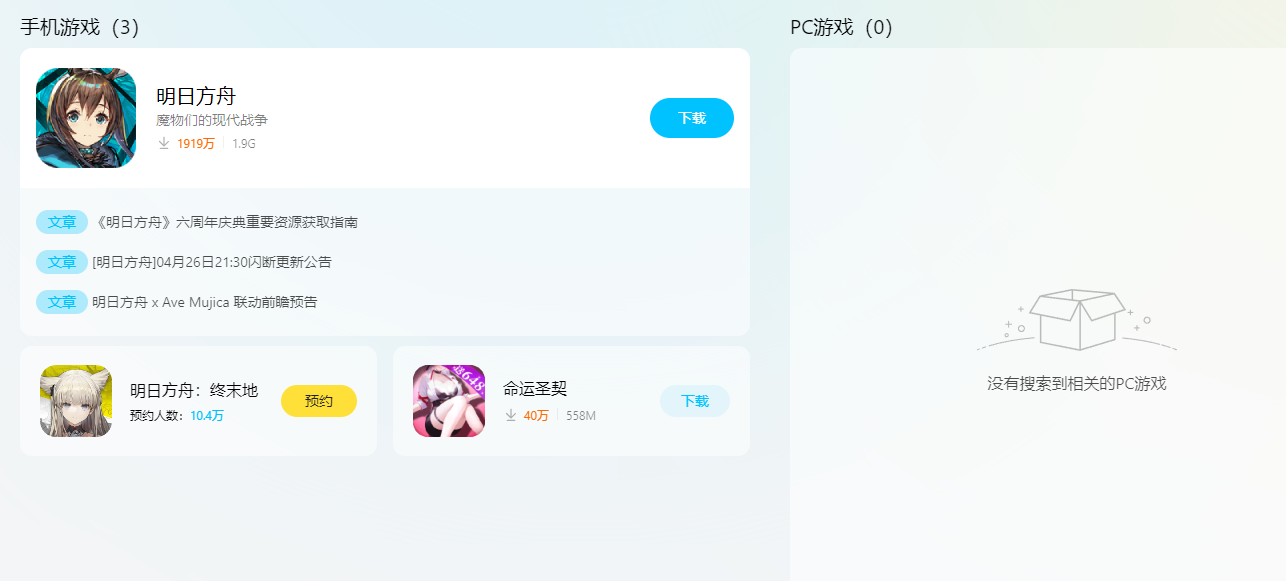Click the 文章 tag beside 闪断更新公告

tap(62, 262)
